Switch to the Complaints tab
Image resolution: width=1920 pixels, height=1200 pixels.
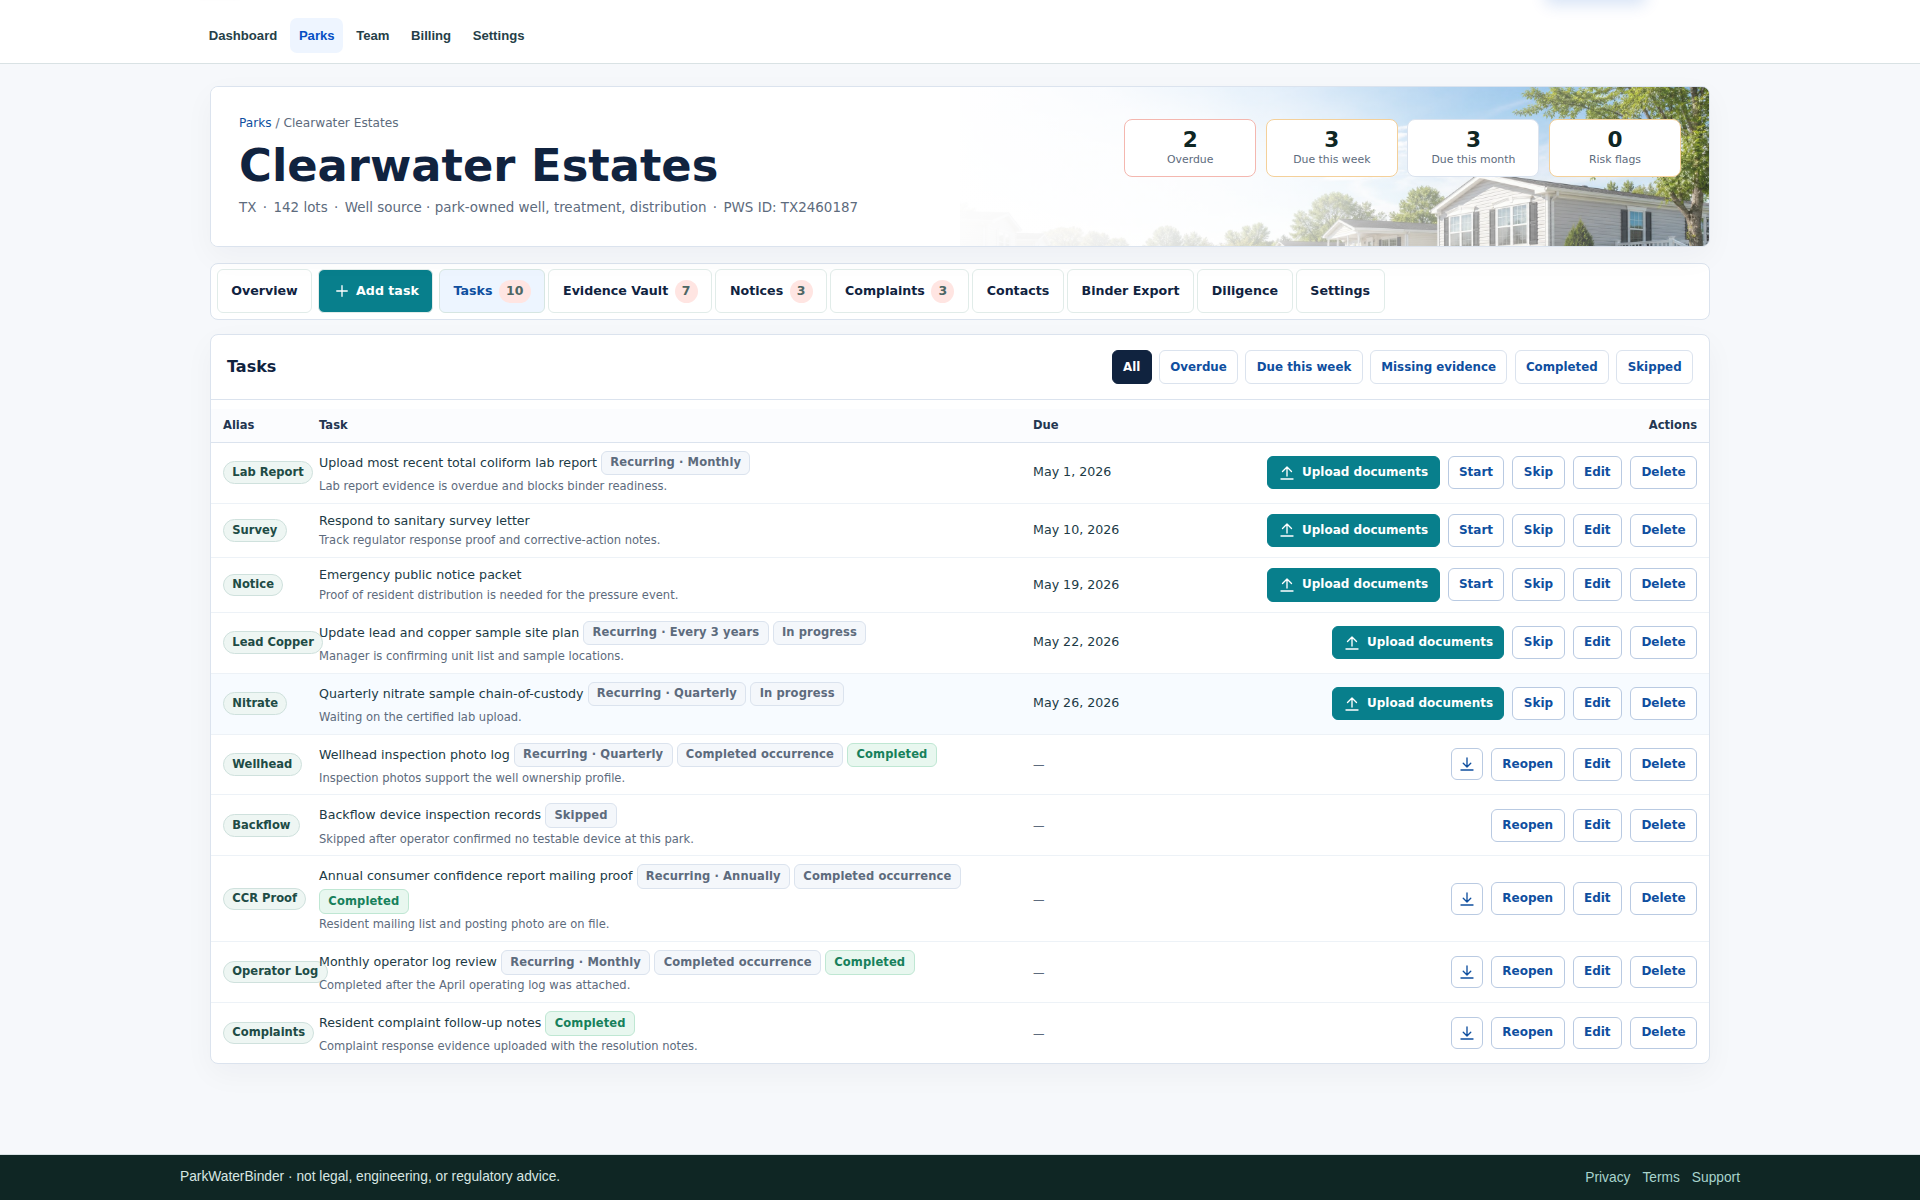[899, 291]
